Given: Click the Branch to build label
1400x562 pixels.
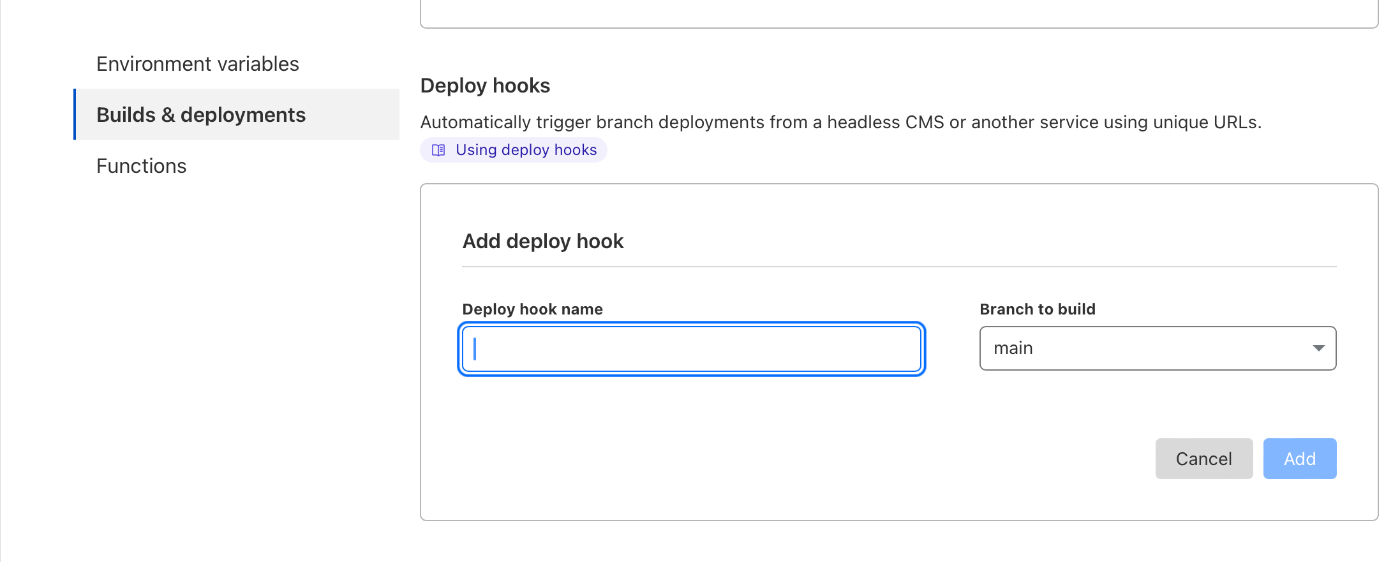Looking at the screenshot, I should click(1038, 309).
